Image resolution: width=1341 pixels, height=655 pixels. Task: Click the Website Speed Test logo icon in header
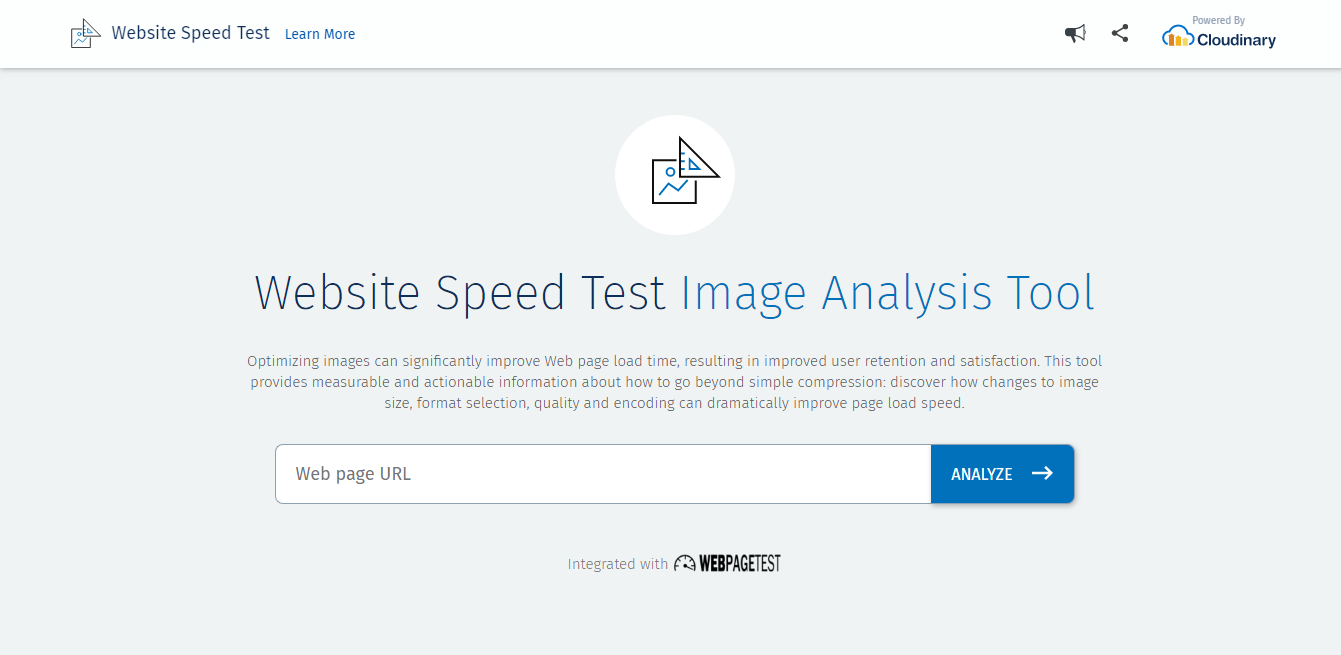pos(85,34)
